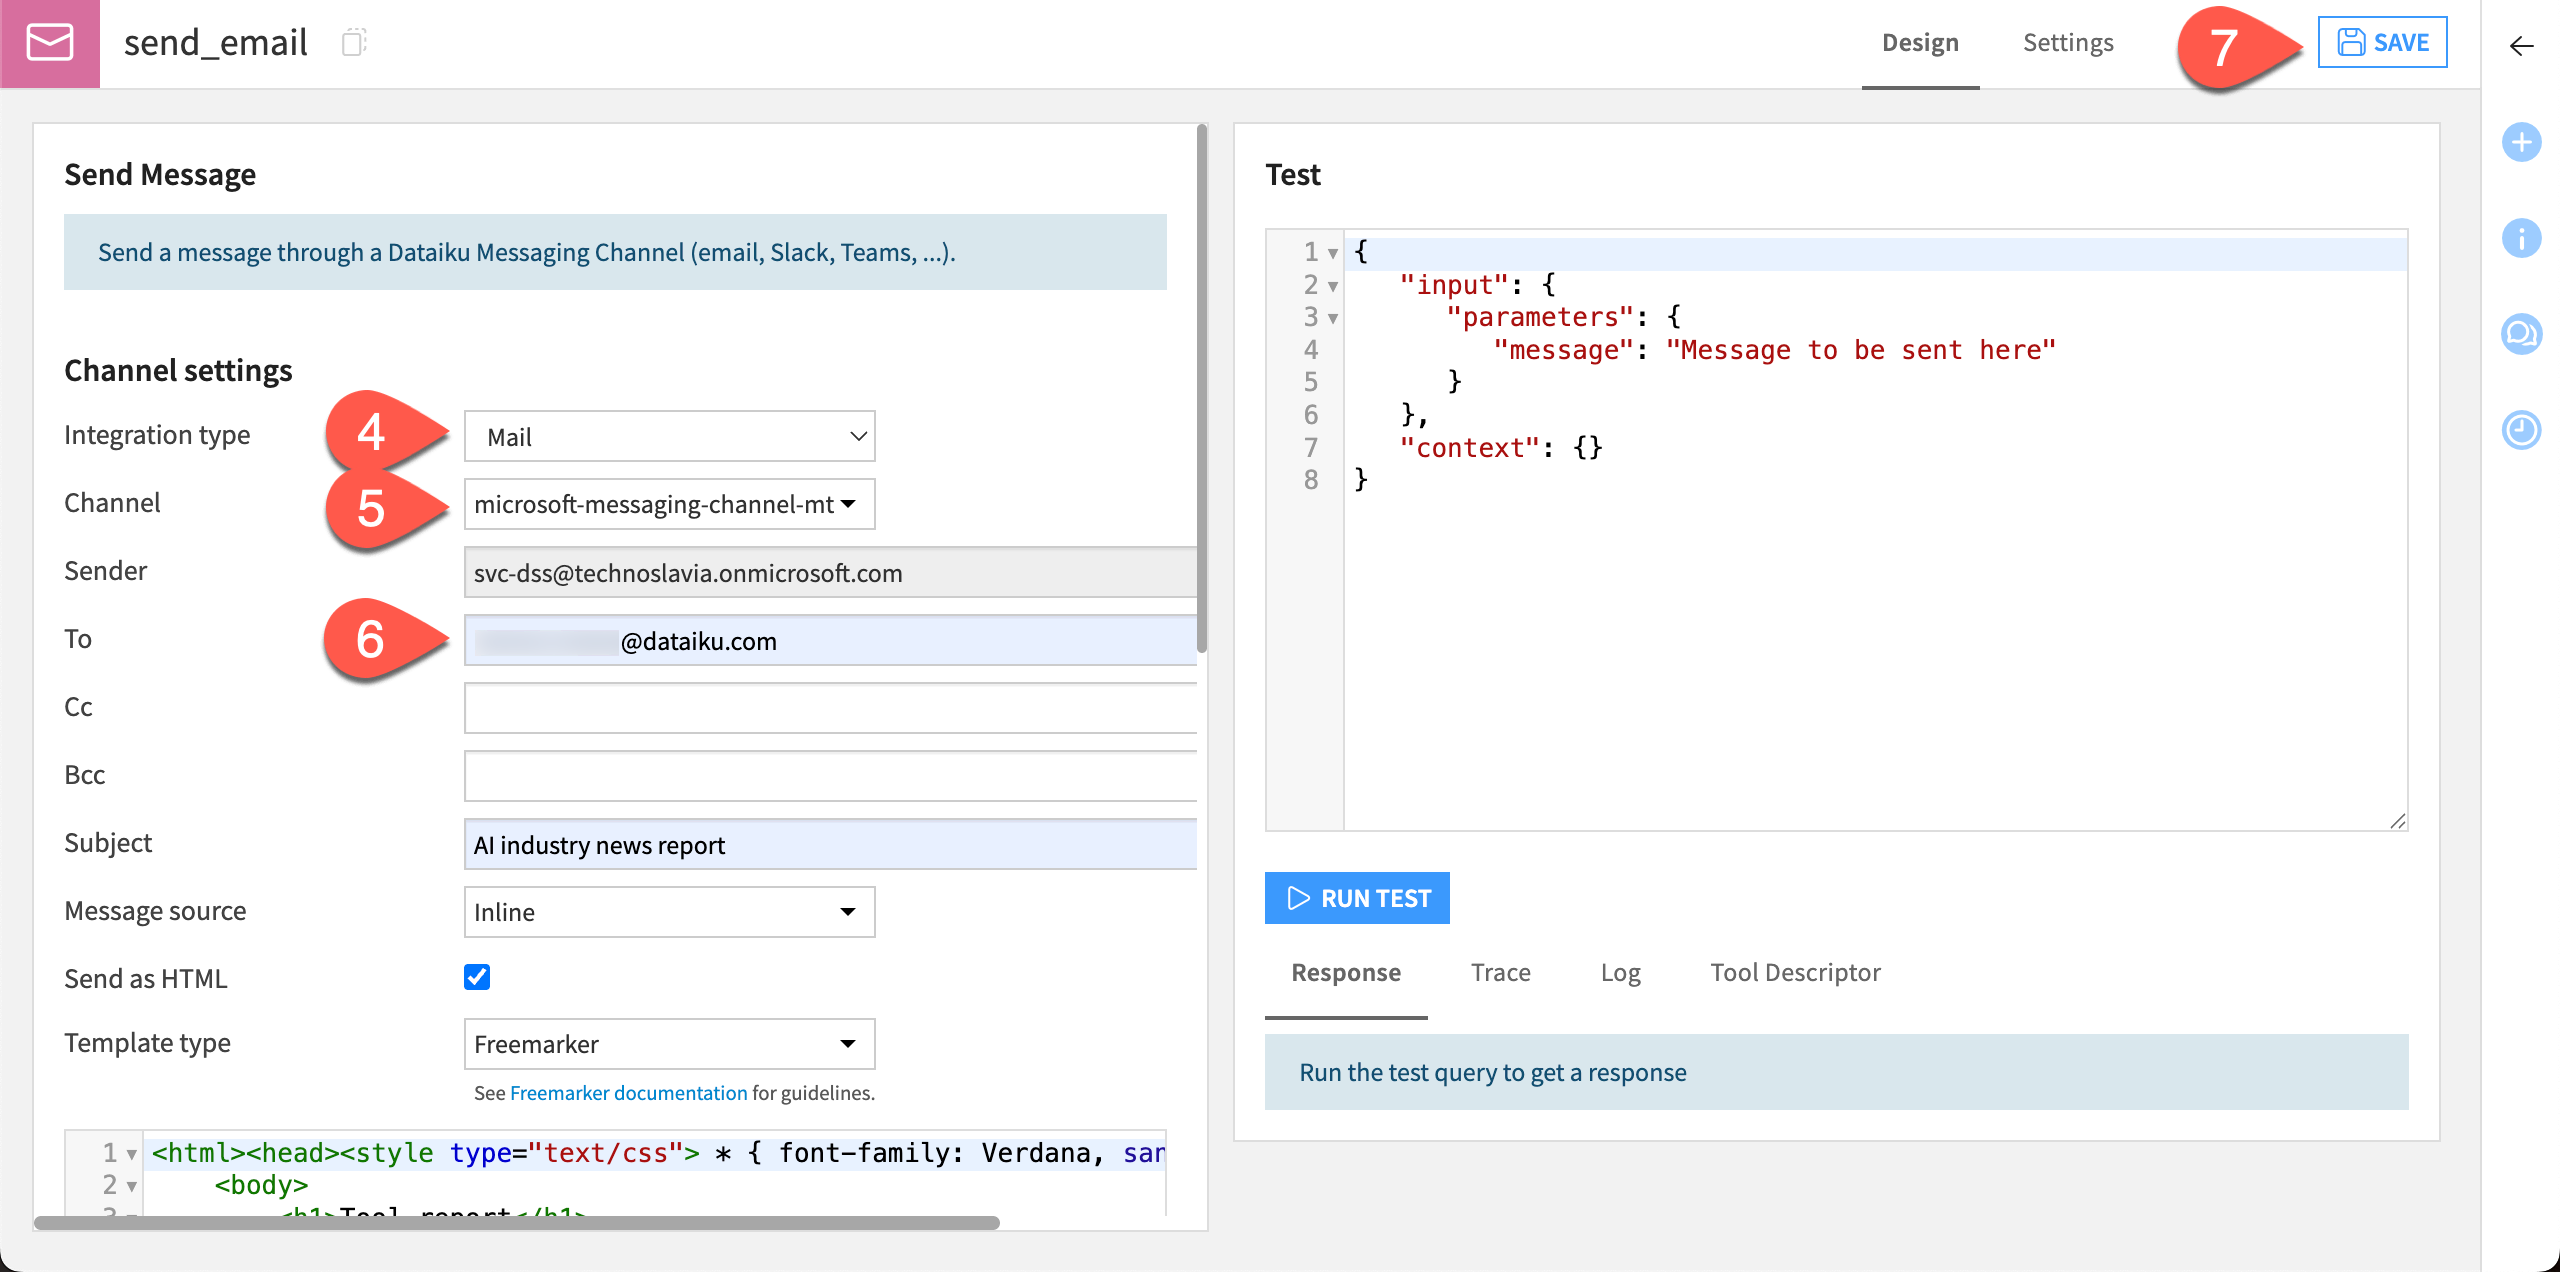
Task: Collapse the "parameters" fold arrow on line 3
Action: [1333, 319]
